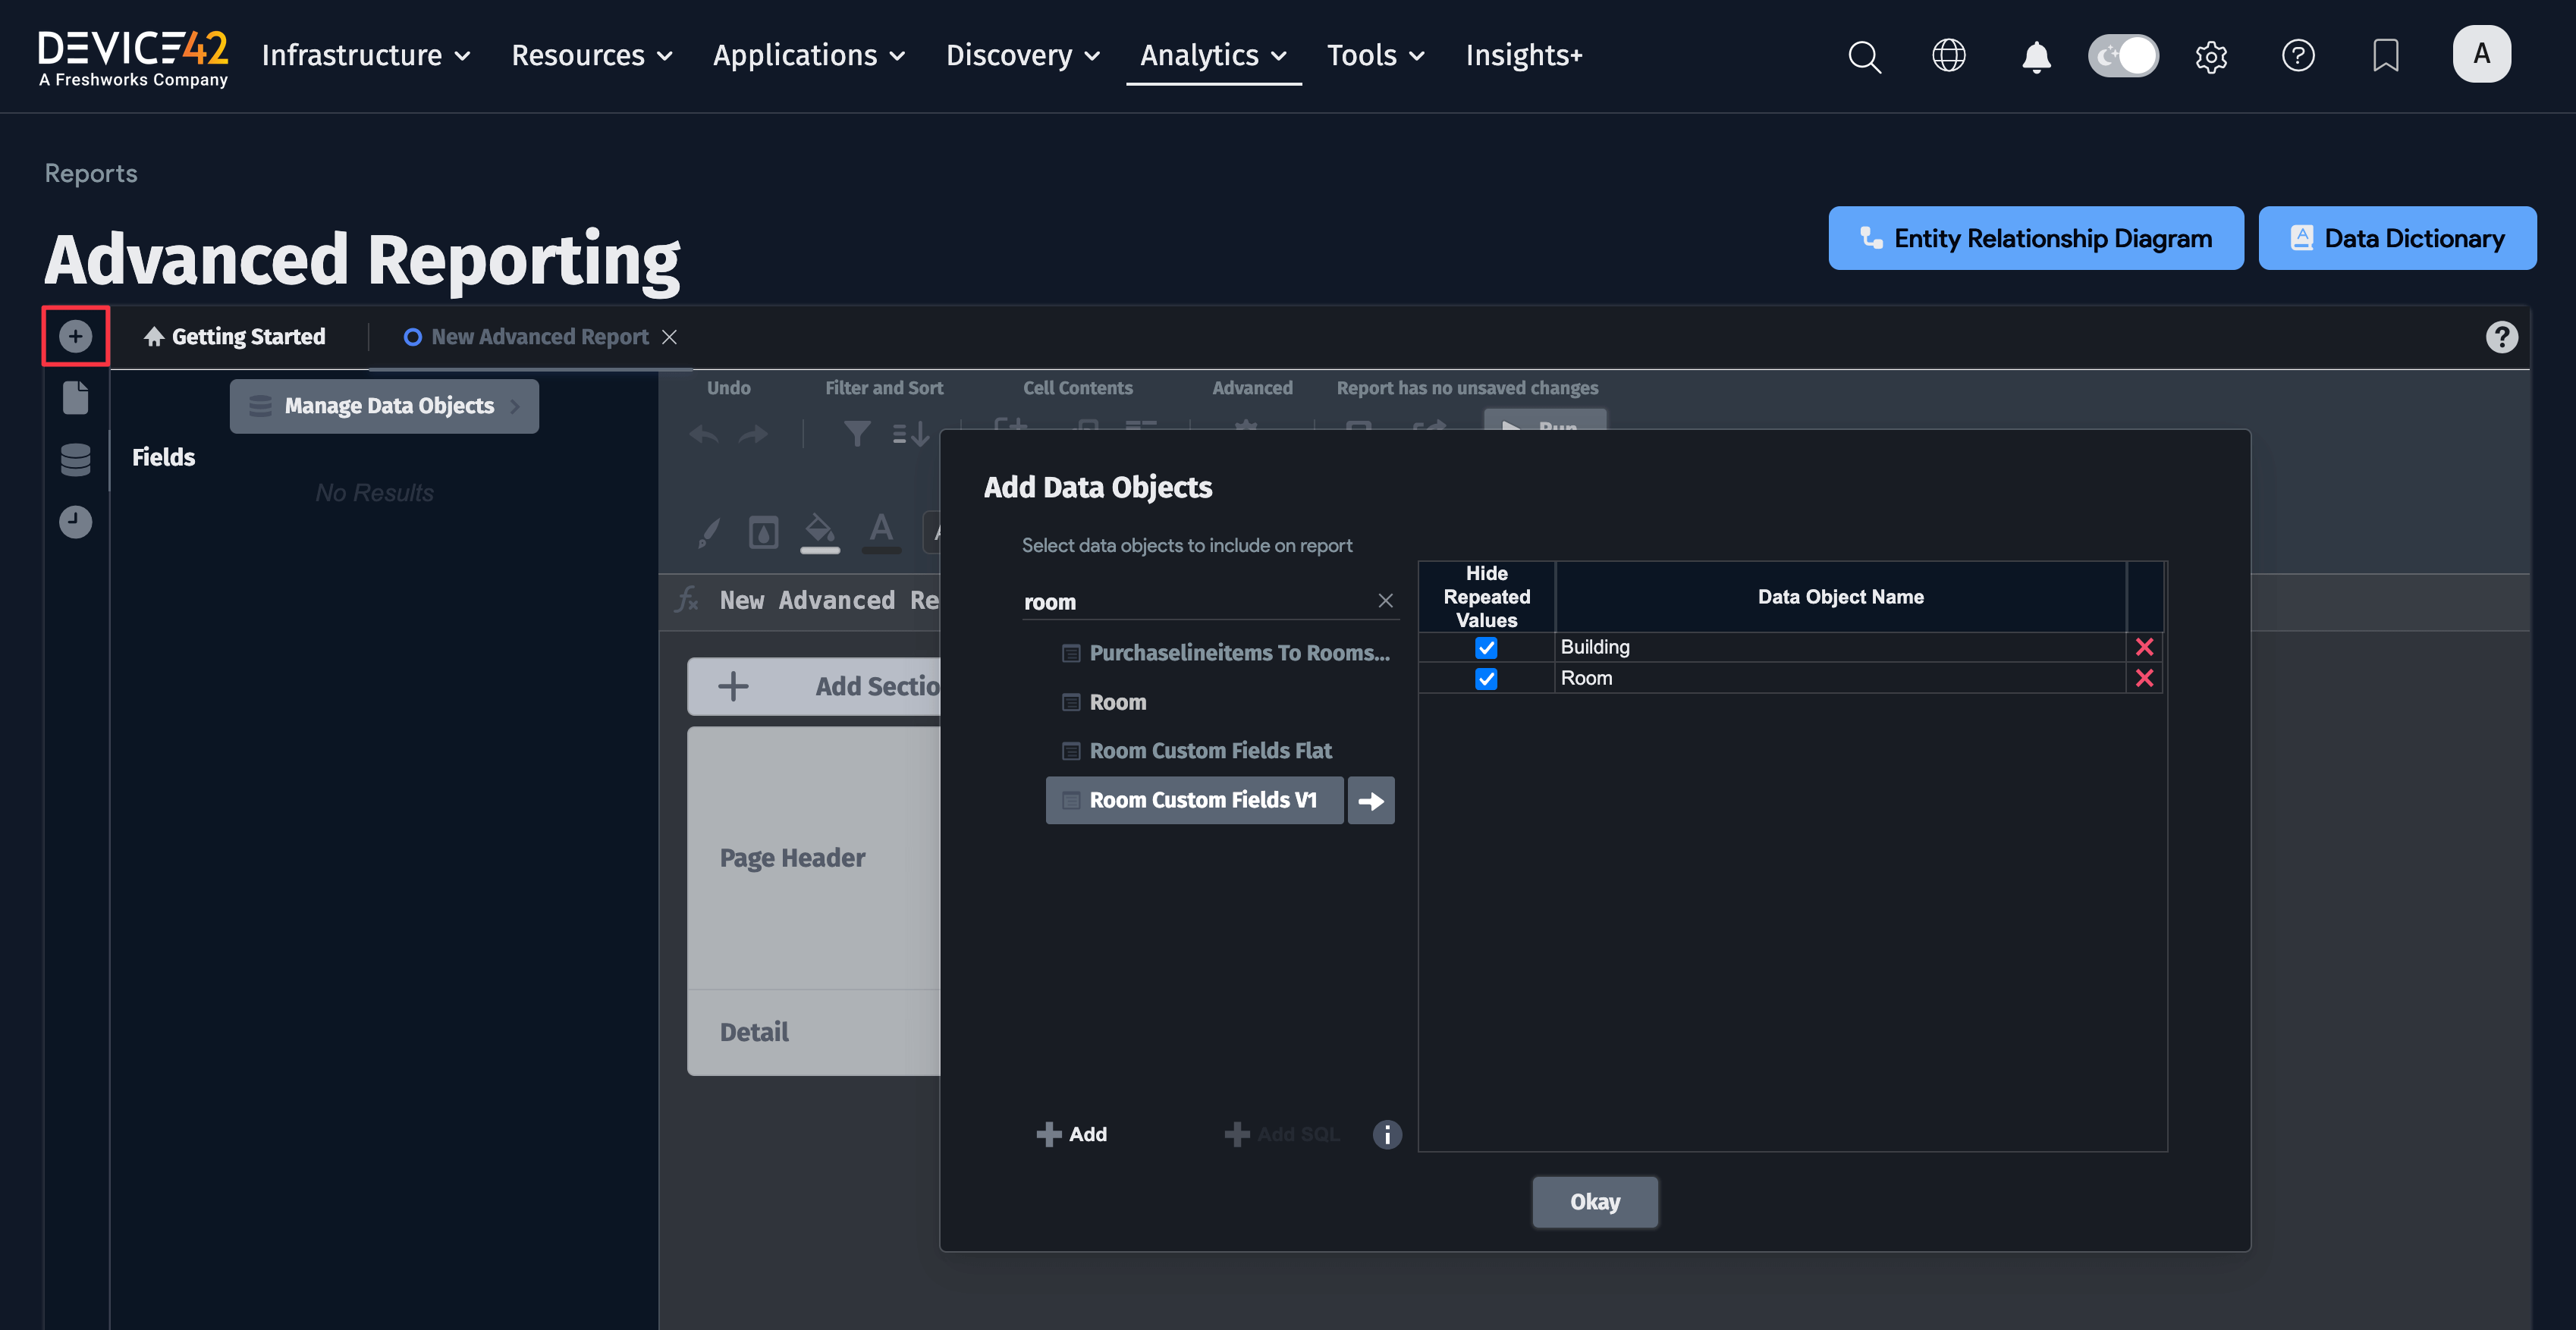Click Reports breadcrumb link
This screenshot has height=1330, width=2576.
(91, 173)
